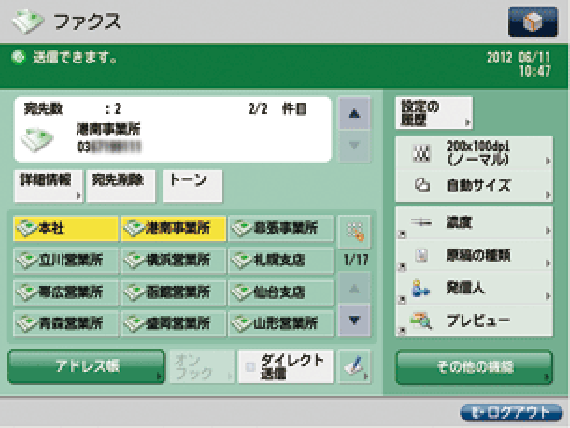Open 自動サイズ scan size setting

click(x=474, y=186)
